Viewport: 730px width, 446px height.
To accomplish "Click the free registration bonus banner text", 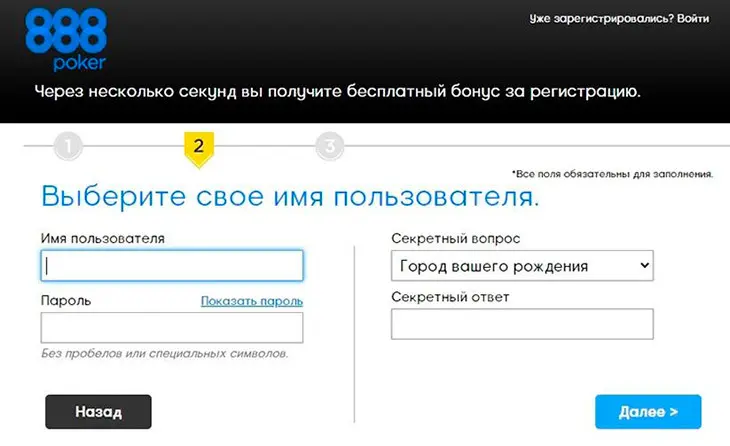I will click(336, 92).
